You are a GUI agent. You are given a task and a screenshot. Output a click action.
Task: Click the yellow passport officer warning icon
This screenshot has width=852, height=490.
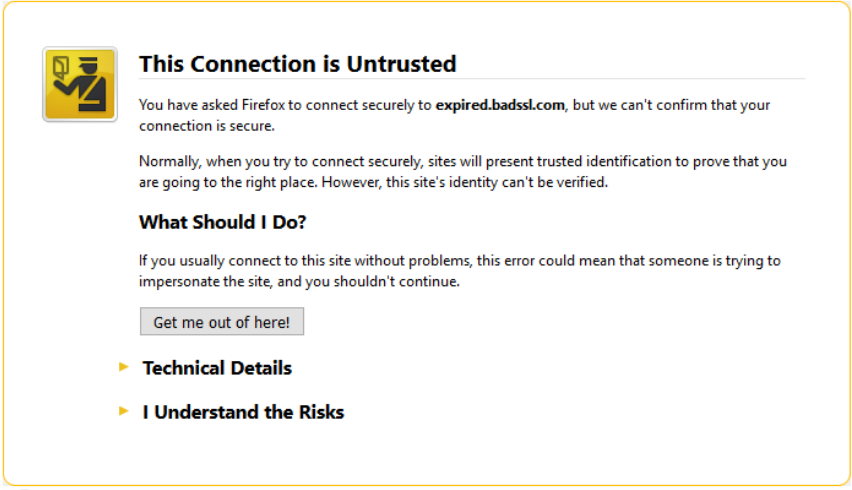point(80,84)
